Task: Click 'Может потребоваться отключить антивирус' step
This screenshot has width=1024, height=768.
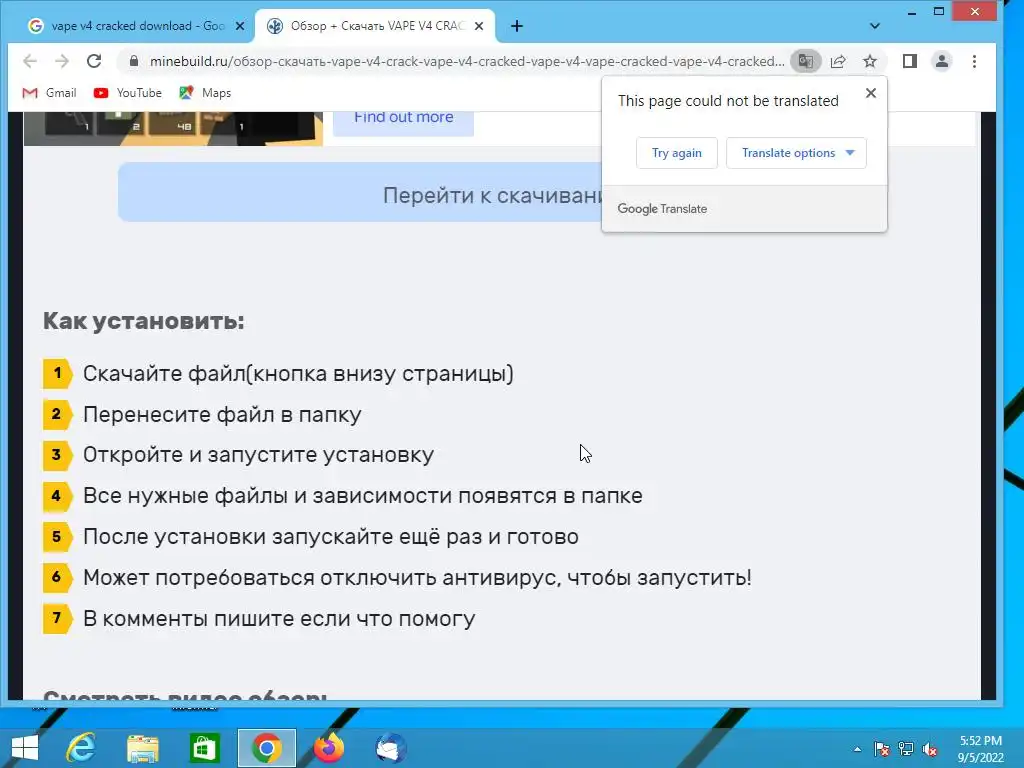Action: [417, 577]
